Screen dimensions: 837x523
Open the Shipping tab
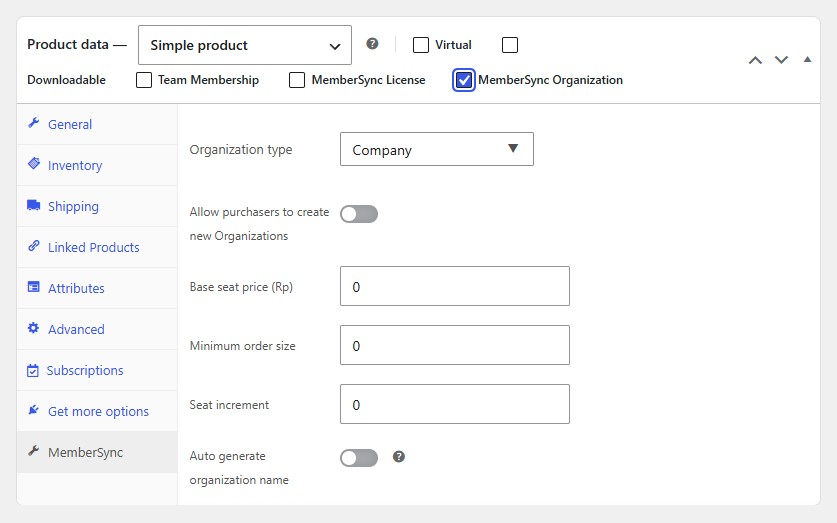point(97,207)
